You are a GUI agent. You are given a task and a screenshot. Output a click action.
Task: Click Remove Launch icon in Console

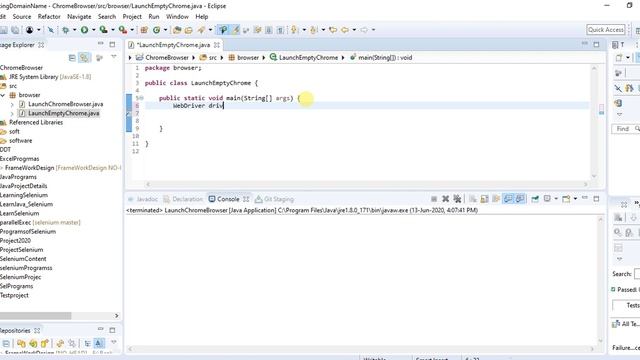pos(446,199)
